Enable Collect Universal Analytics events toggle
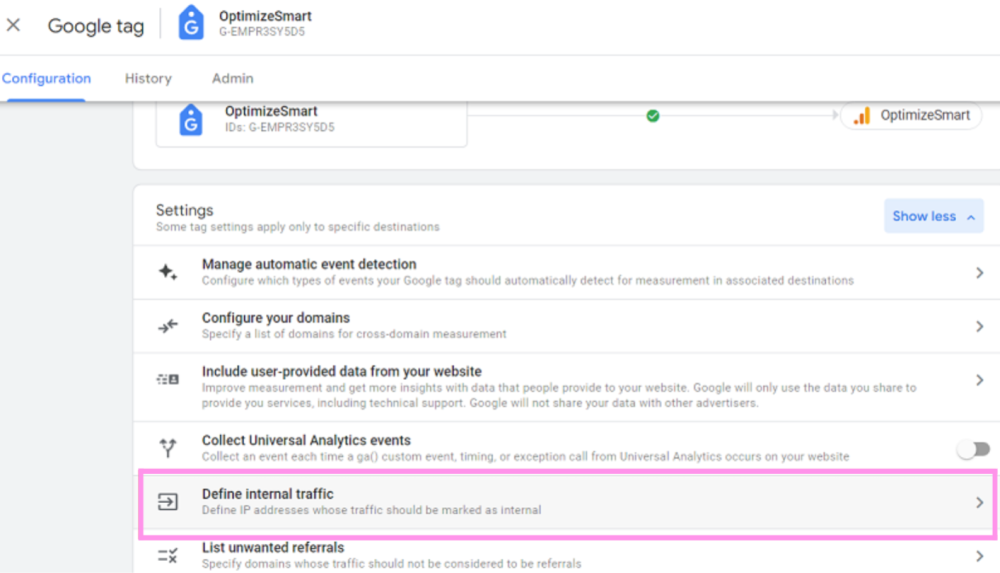 [x=973, y=450]
